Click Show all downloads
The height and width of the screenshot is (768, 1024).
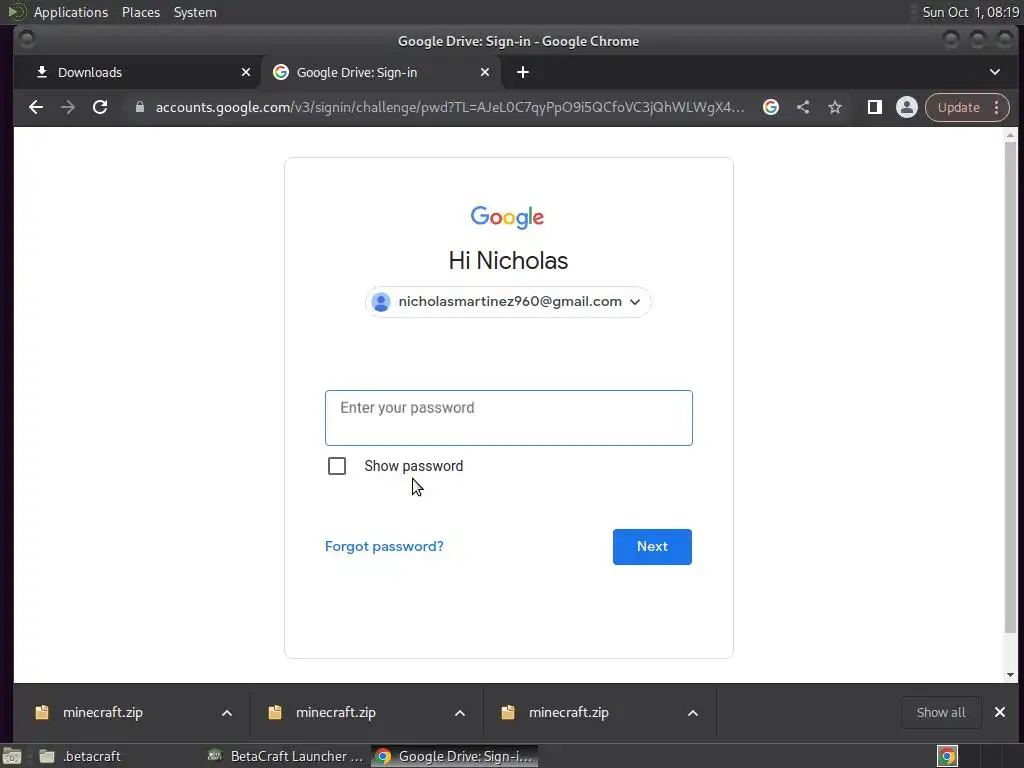point(940,712)
